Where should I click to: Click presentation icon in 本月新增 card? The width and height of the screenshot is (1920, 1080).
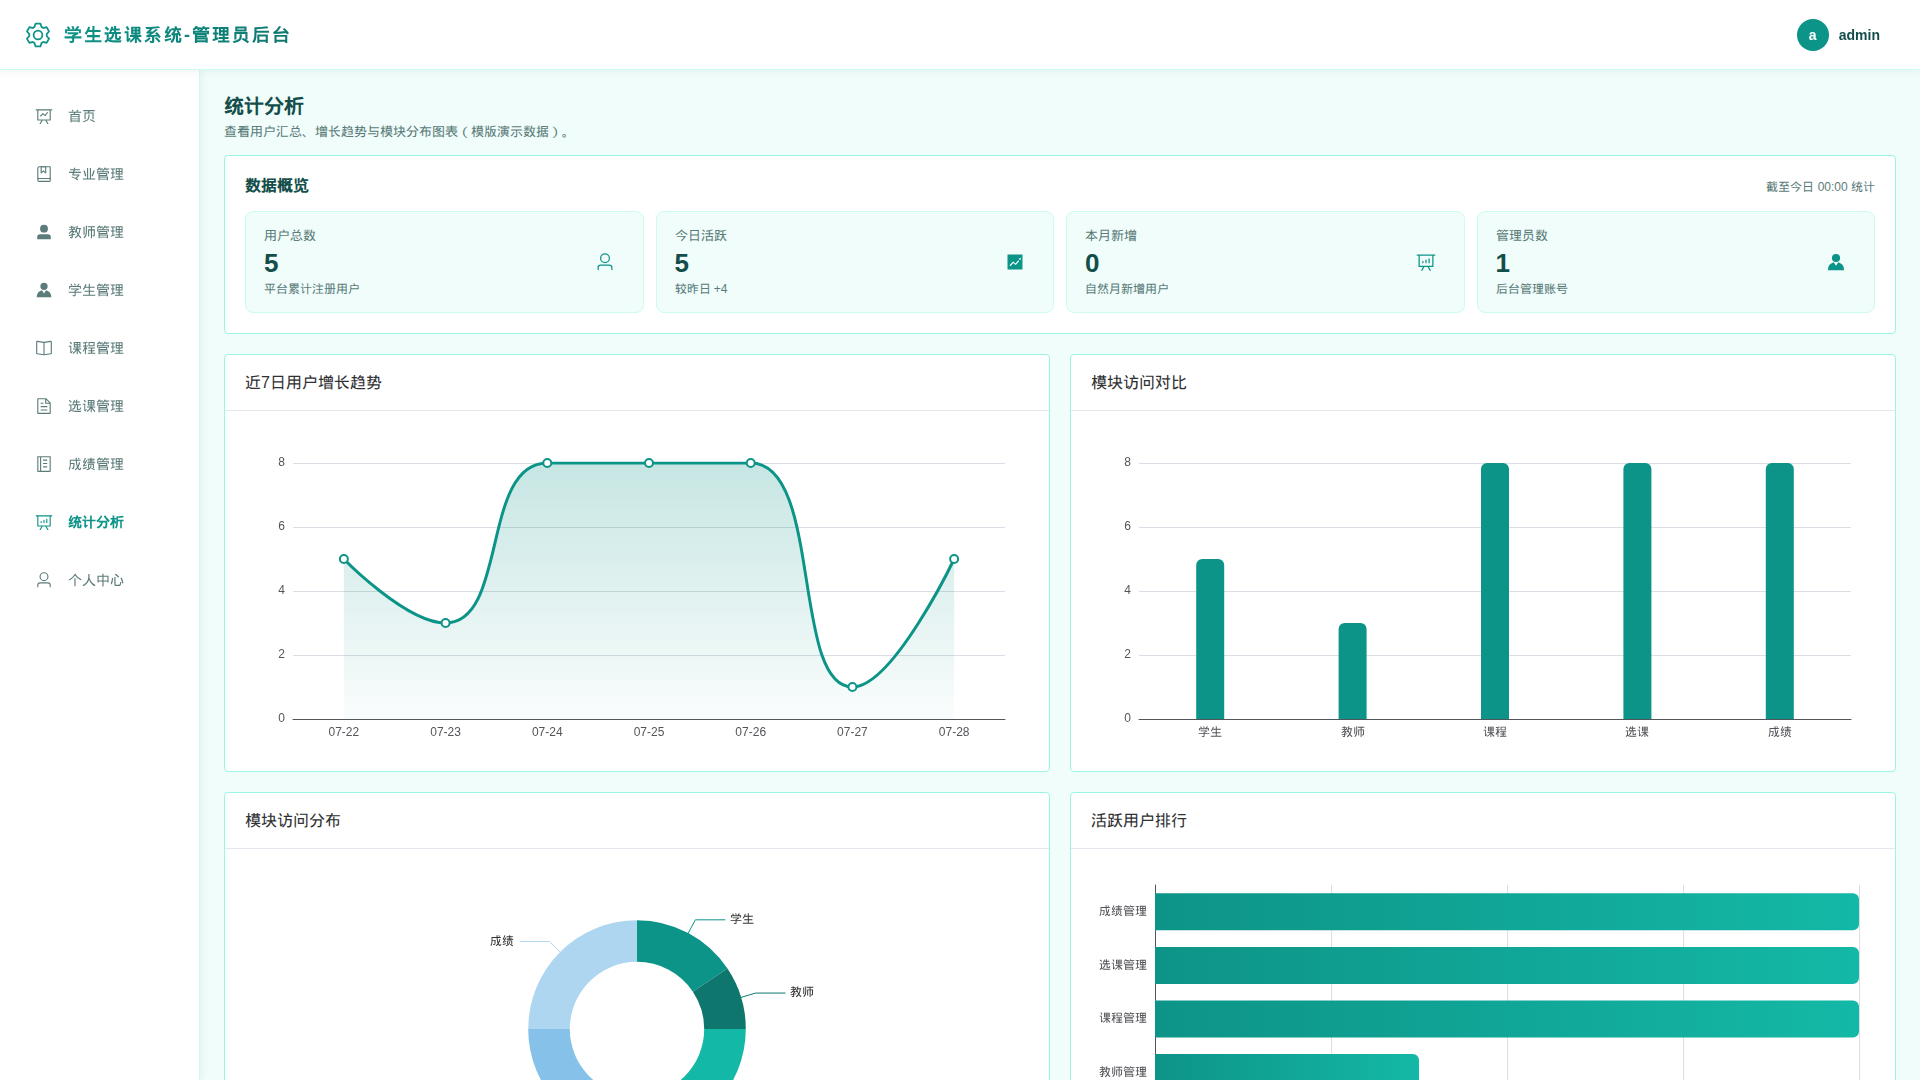pos(1426,262)
